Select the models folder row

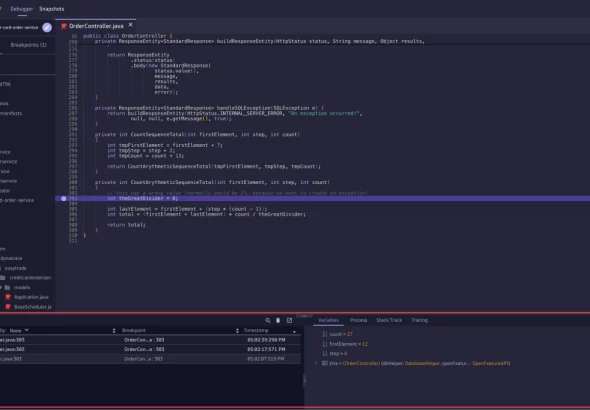[x=22, y=287]
